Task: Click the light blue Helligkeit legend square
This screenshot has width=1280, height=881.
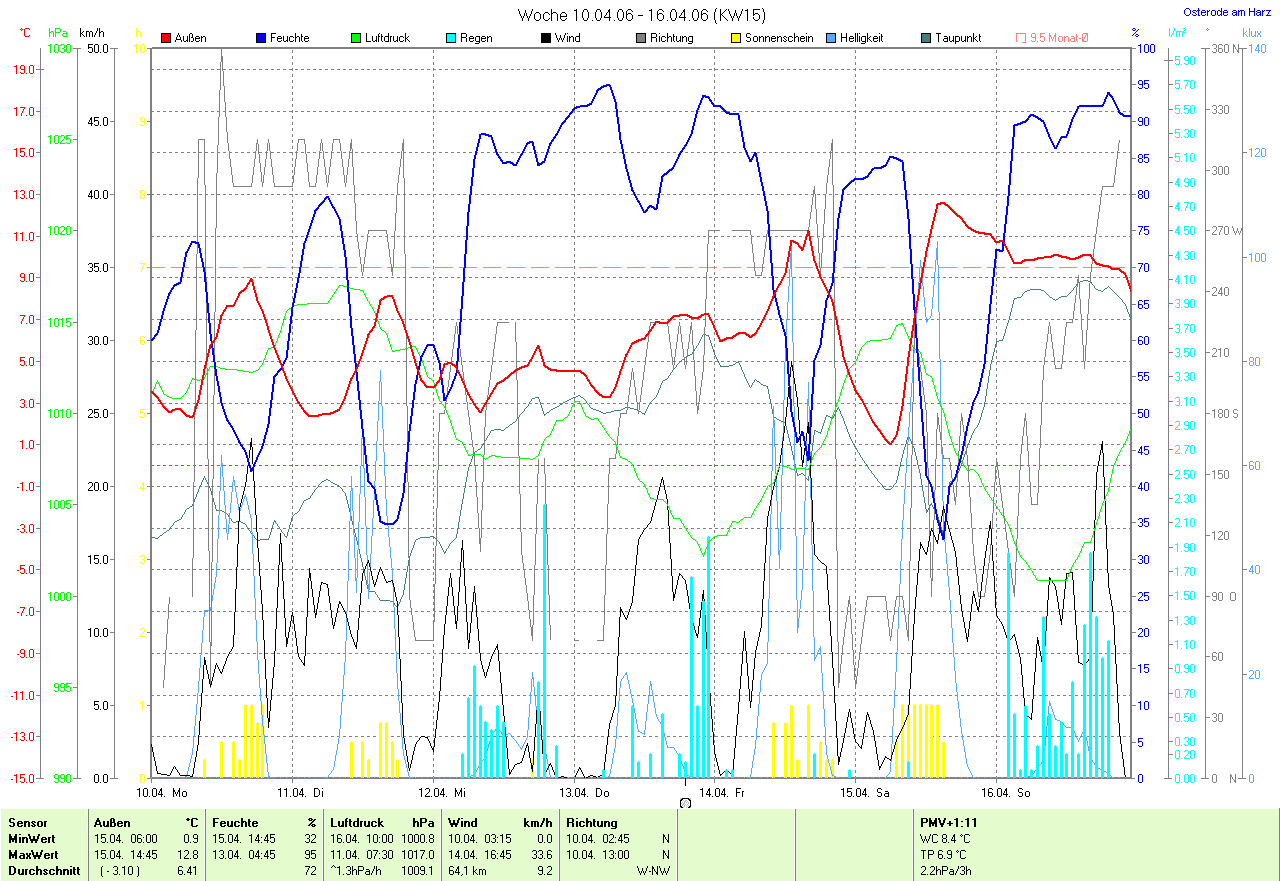Action: click(831, 38)
